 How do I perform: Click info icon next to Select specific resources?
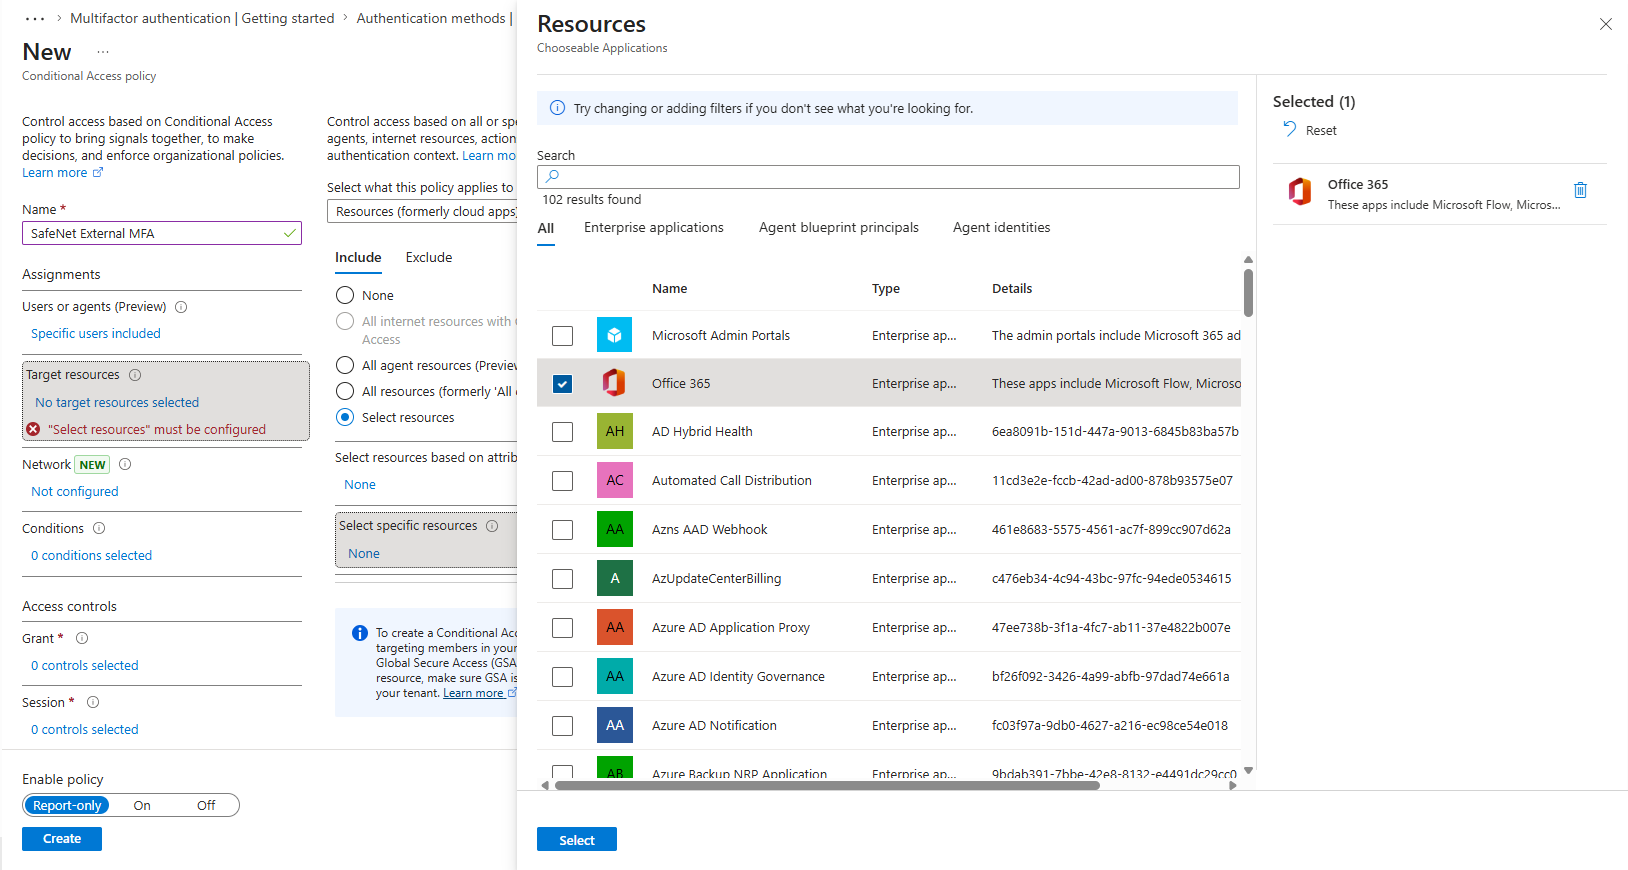click(492, 526)
